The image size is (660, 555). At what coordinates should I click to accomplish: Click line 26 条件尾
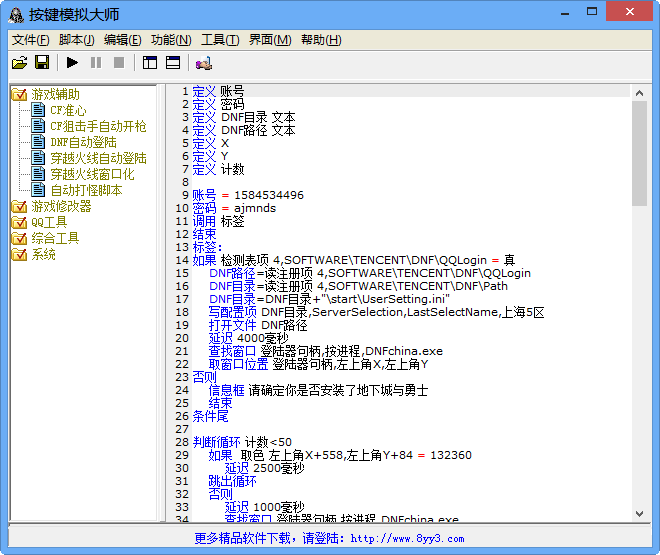click(210, 417)
